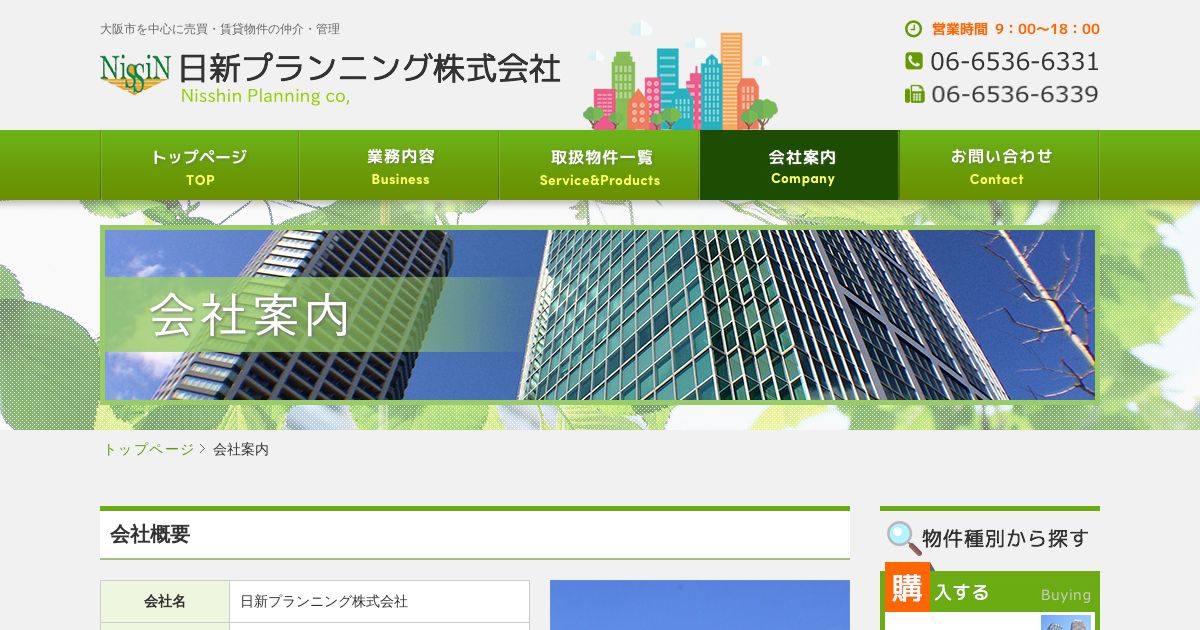
Task: Open the トップページ TOP menu item
Action: 200,165
